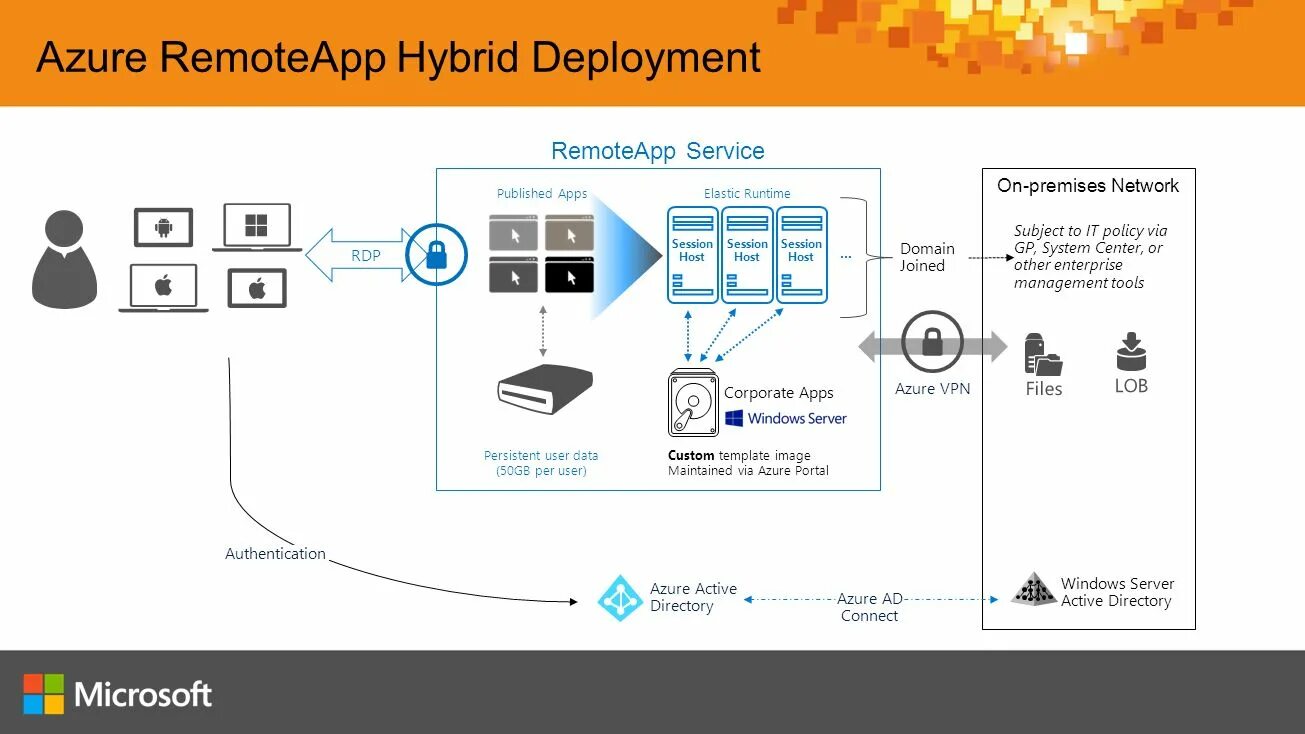The height and width of the screenshot is (734, 1305).
Task: Click the 'Subject to IT policy' italic text
Action: tap(1090, 256)
